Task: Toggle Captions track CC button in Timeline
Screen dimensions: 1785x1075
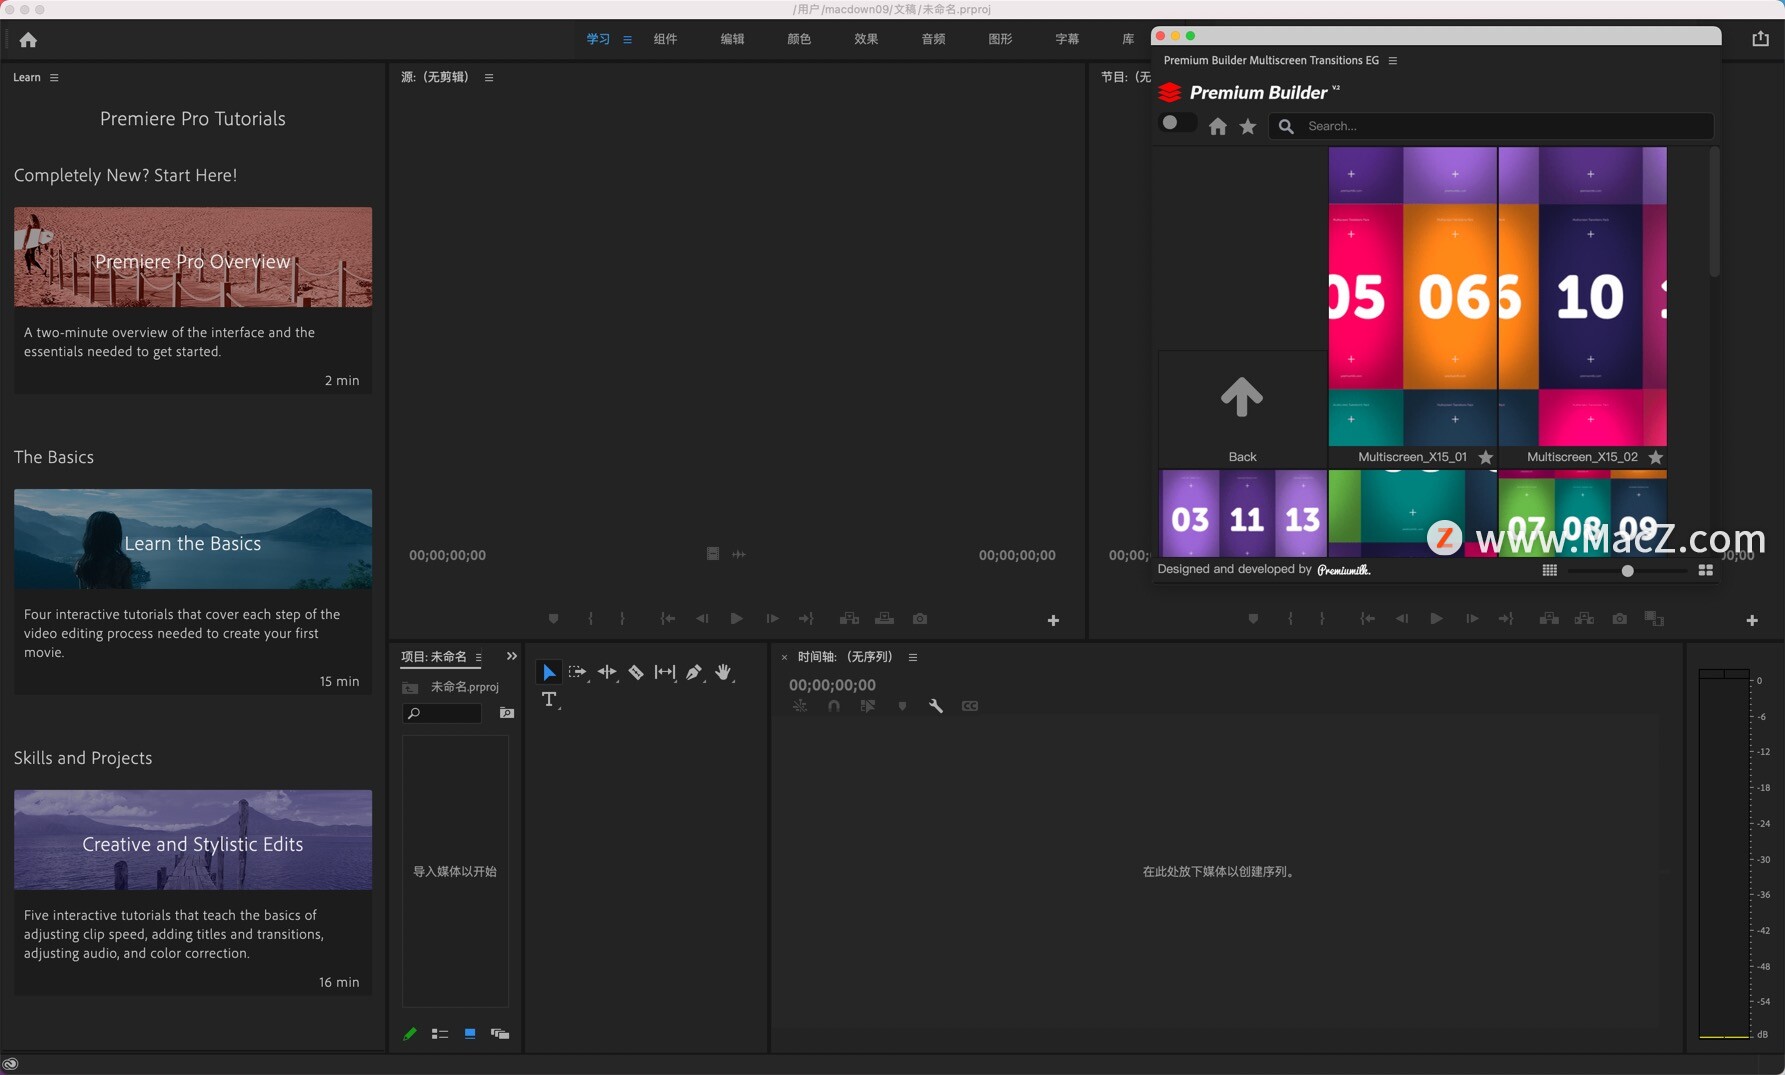Action: click(970, 706)
